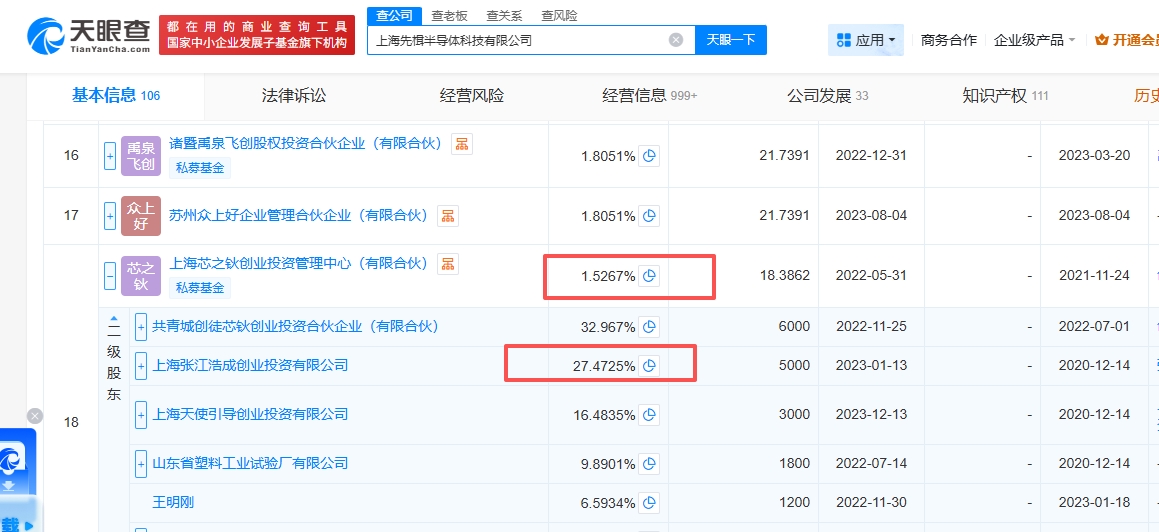The width and height of the screenshot is (1159, 532).
Task: Click pie chart icon beside 6.5934%
Action: click(x=649, y=503)
